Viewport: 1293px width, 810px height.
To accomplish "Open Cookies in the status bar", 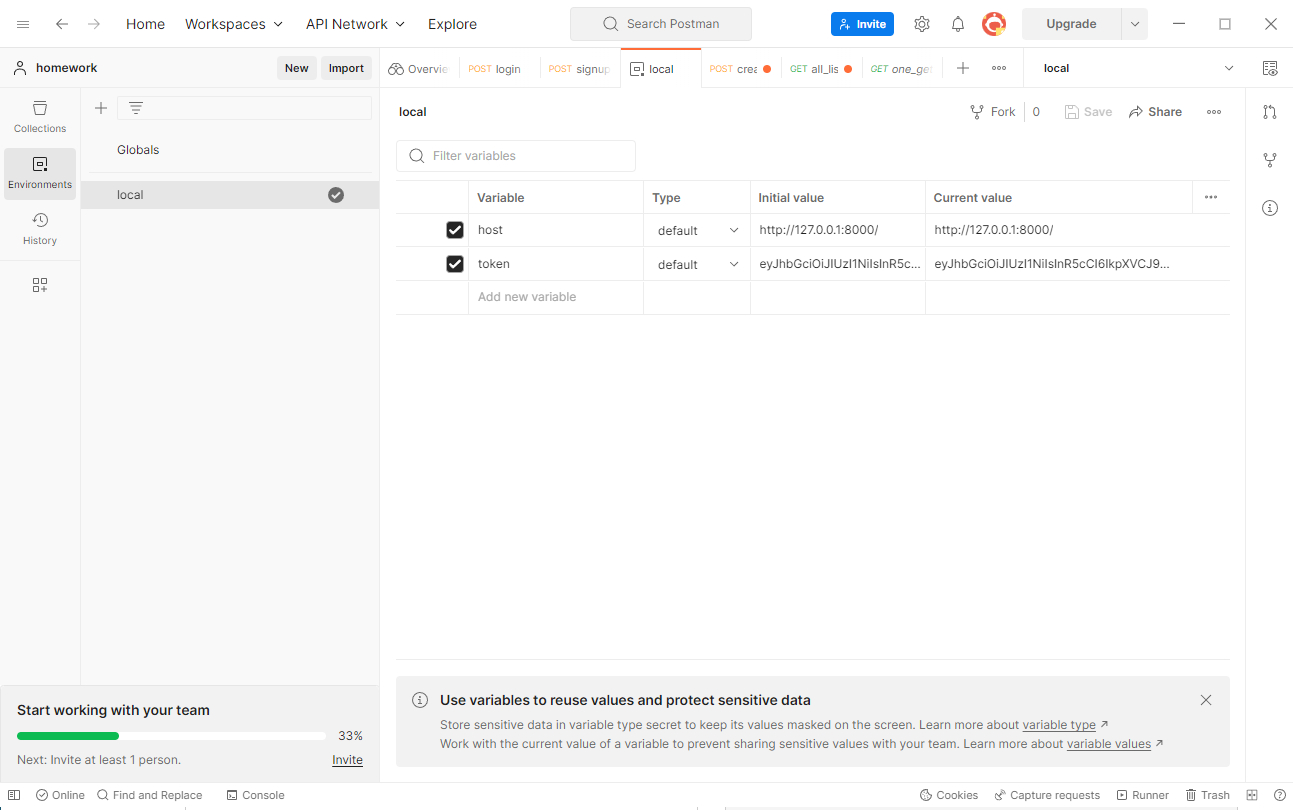I will [948, 795].
